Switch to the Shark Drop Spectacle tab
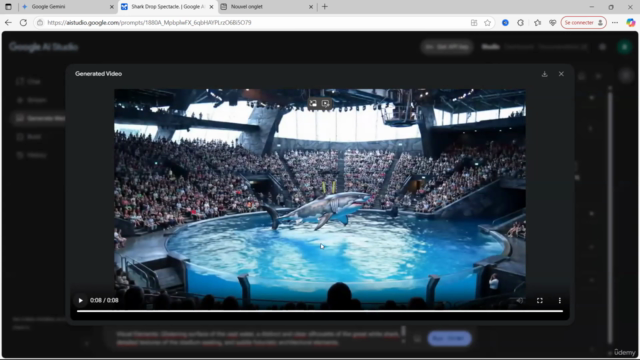Screen dimensions: 640x360 167,7
